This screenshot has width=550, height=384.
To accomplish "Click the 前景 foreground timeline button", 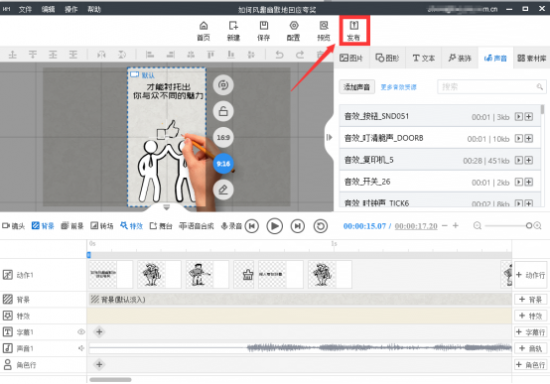I will click(x=72, y=226).
